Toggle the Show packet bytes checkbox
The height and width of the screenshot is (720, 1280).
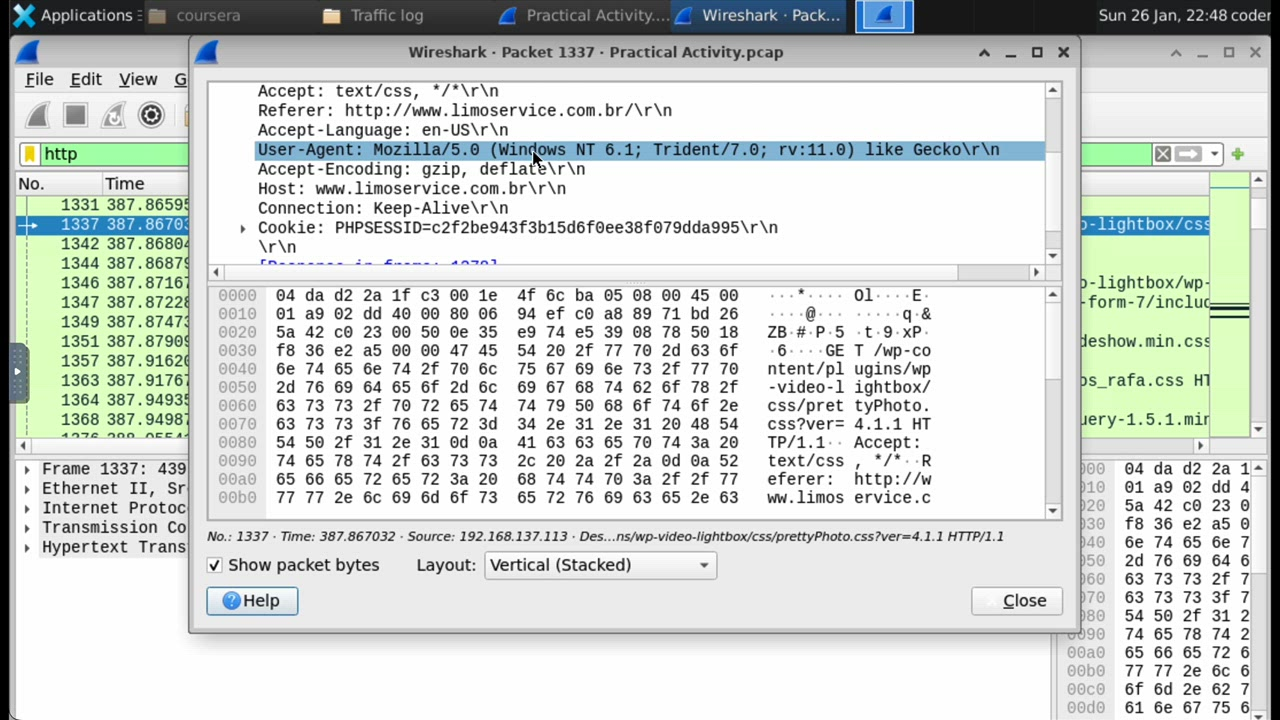215,565
